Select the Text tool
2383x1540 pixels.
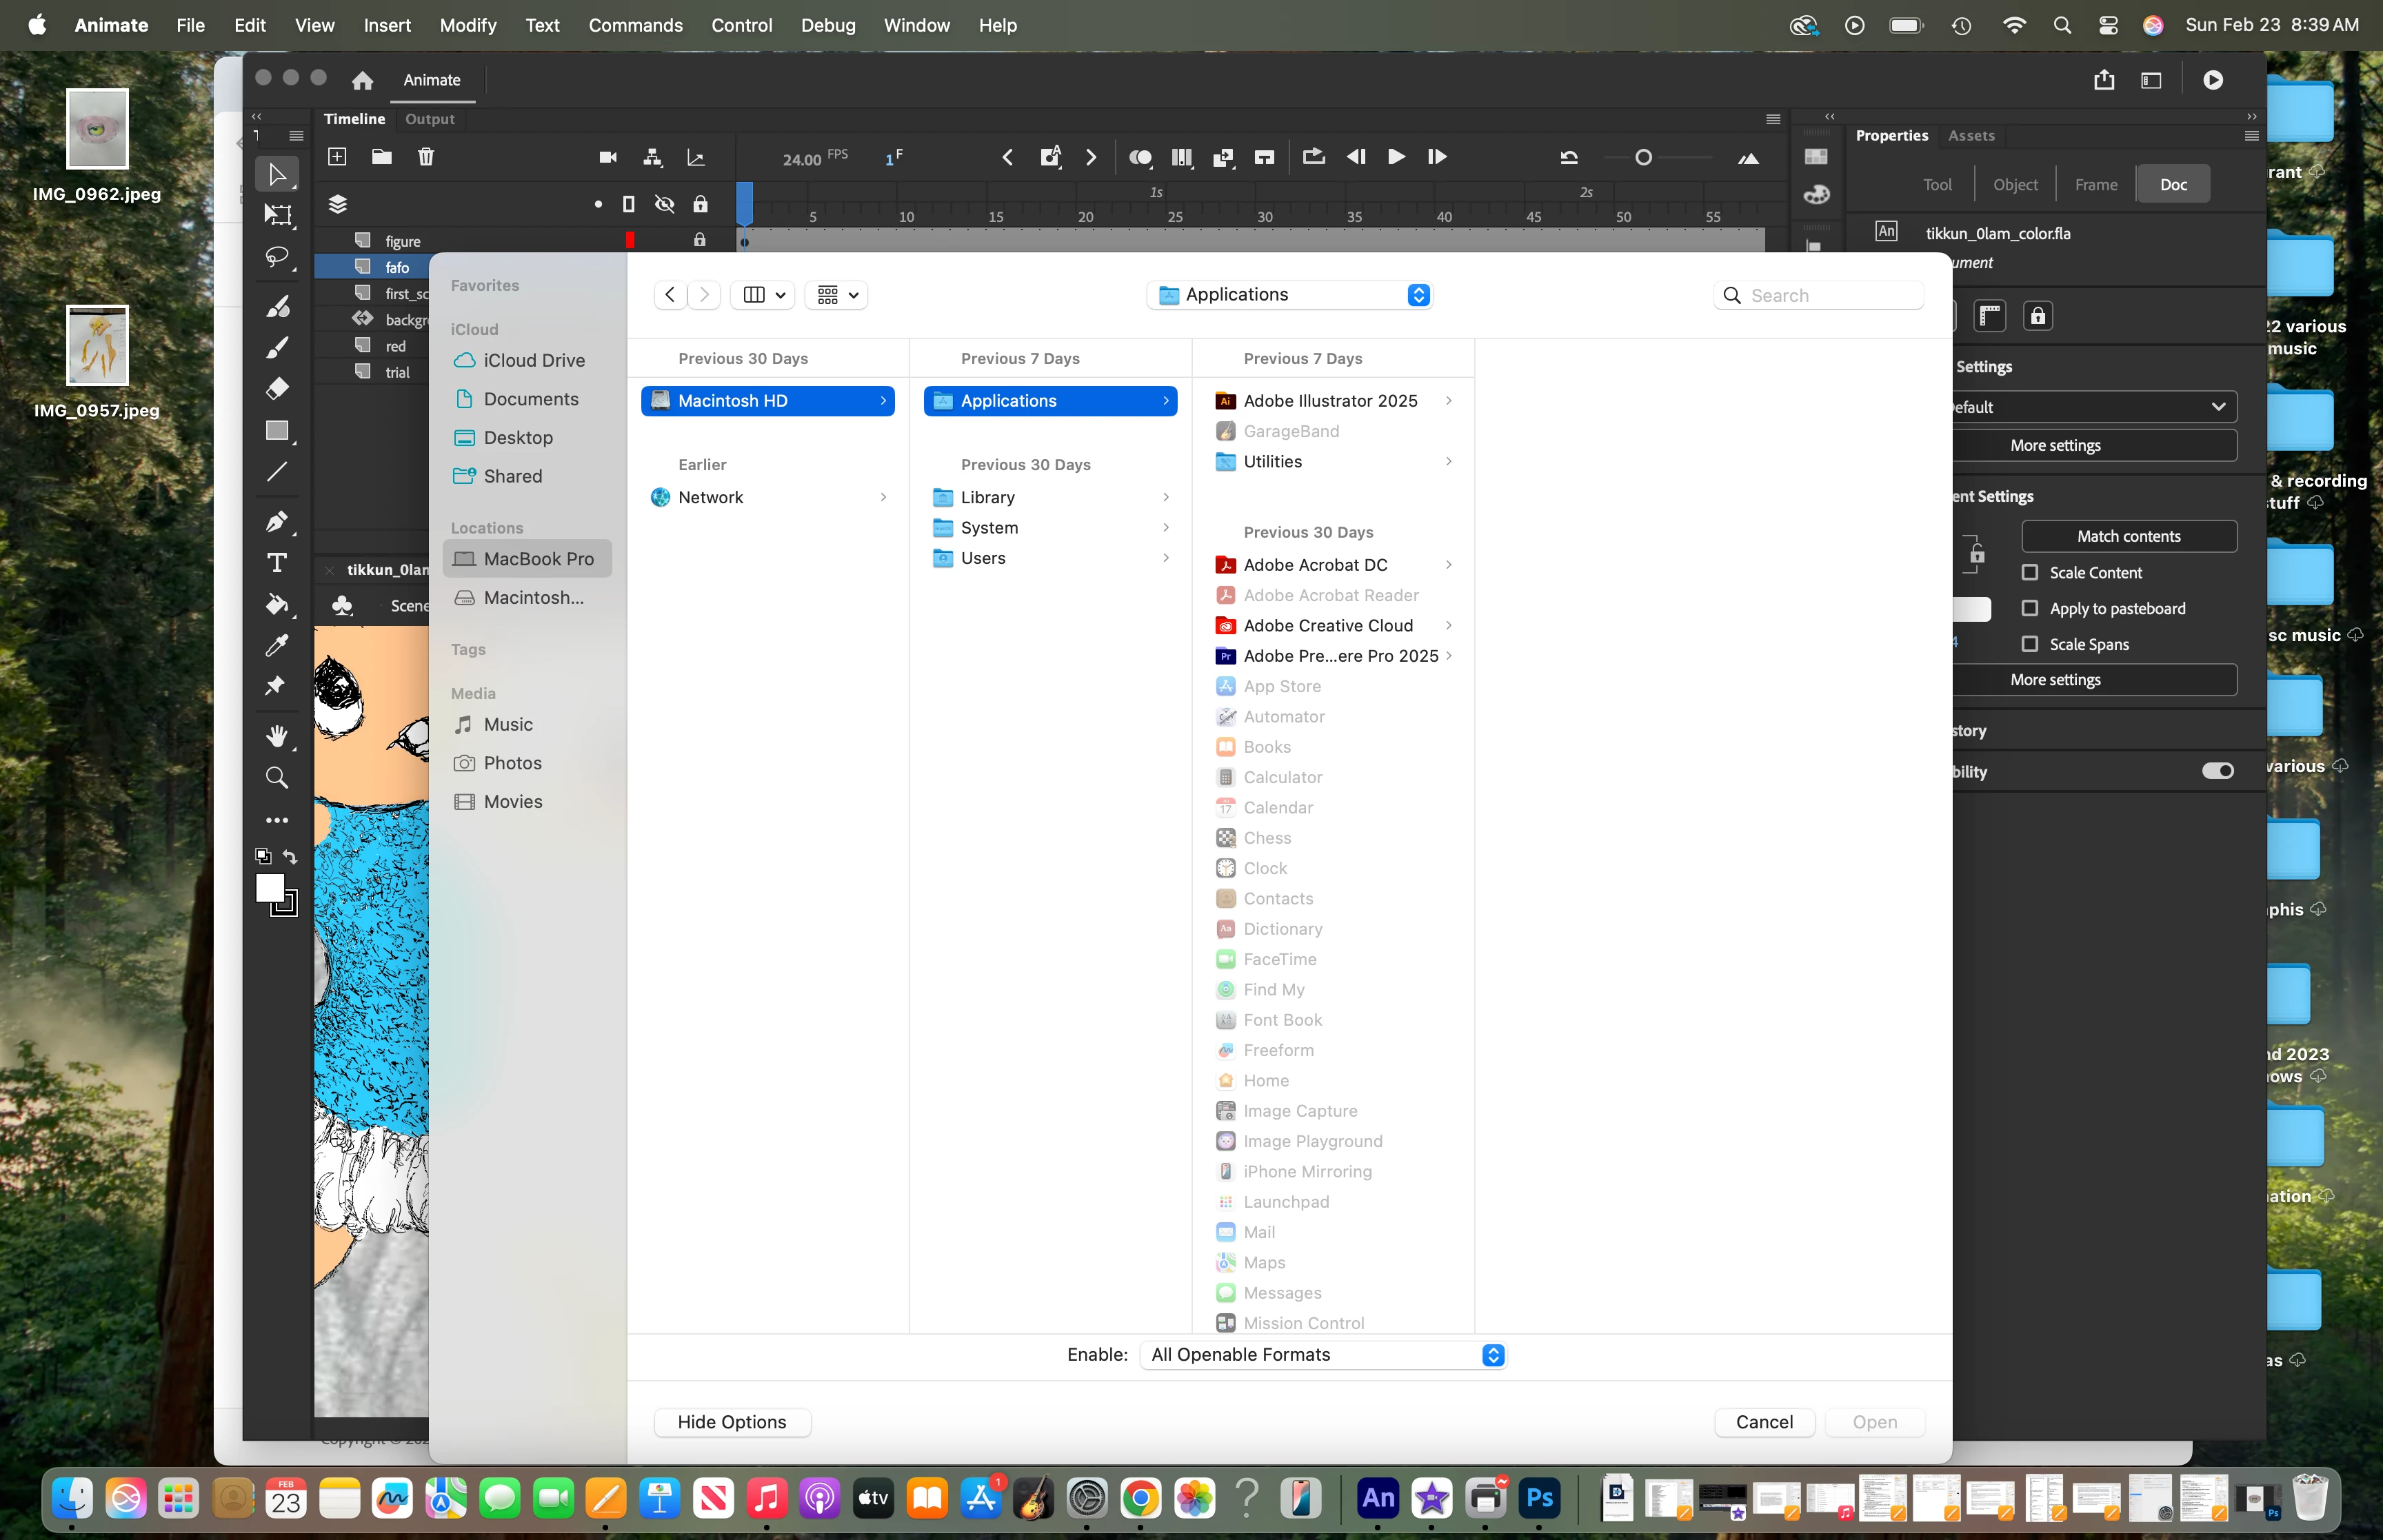tap(277, 563)
